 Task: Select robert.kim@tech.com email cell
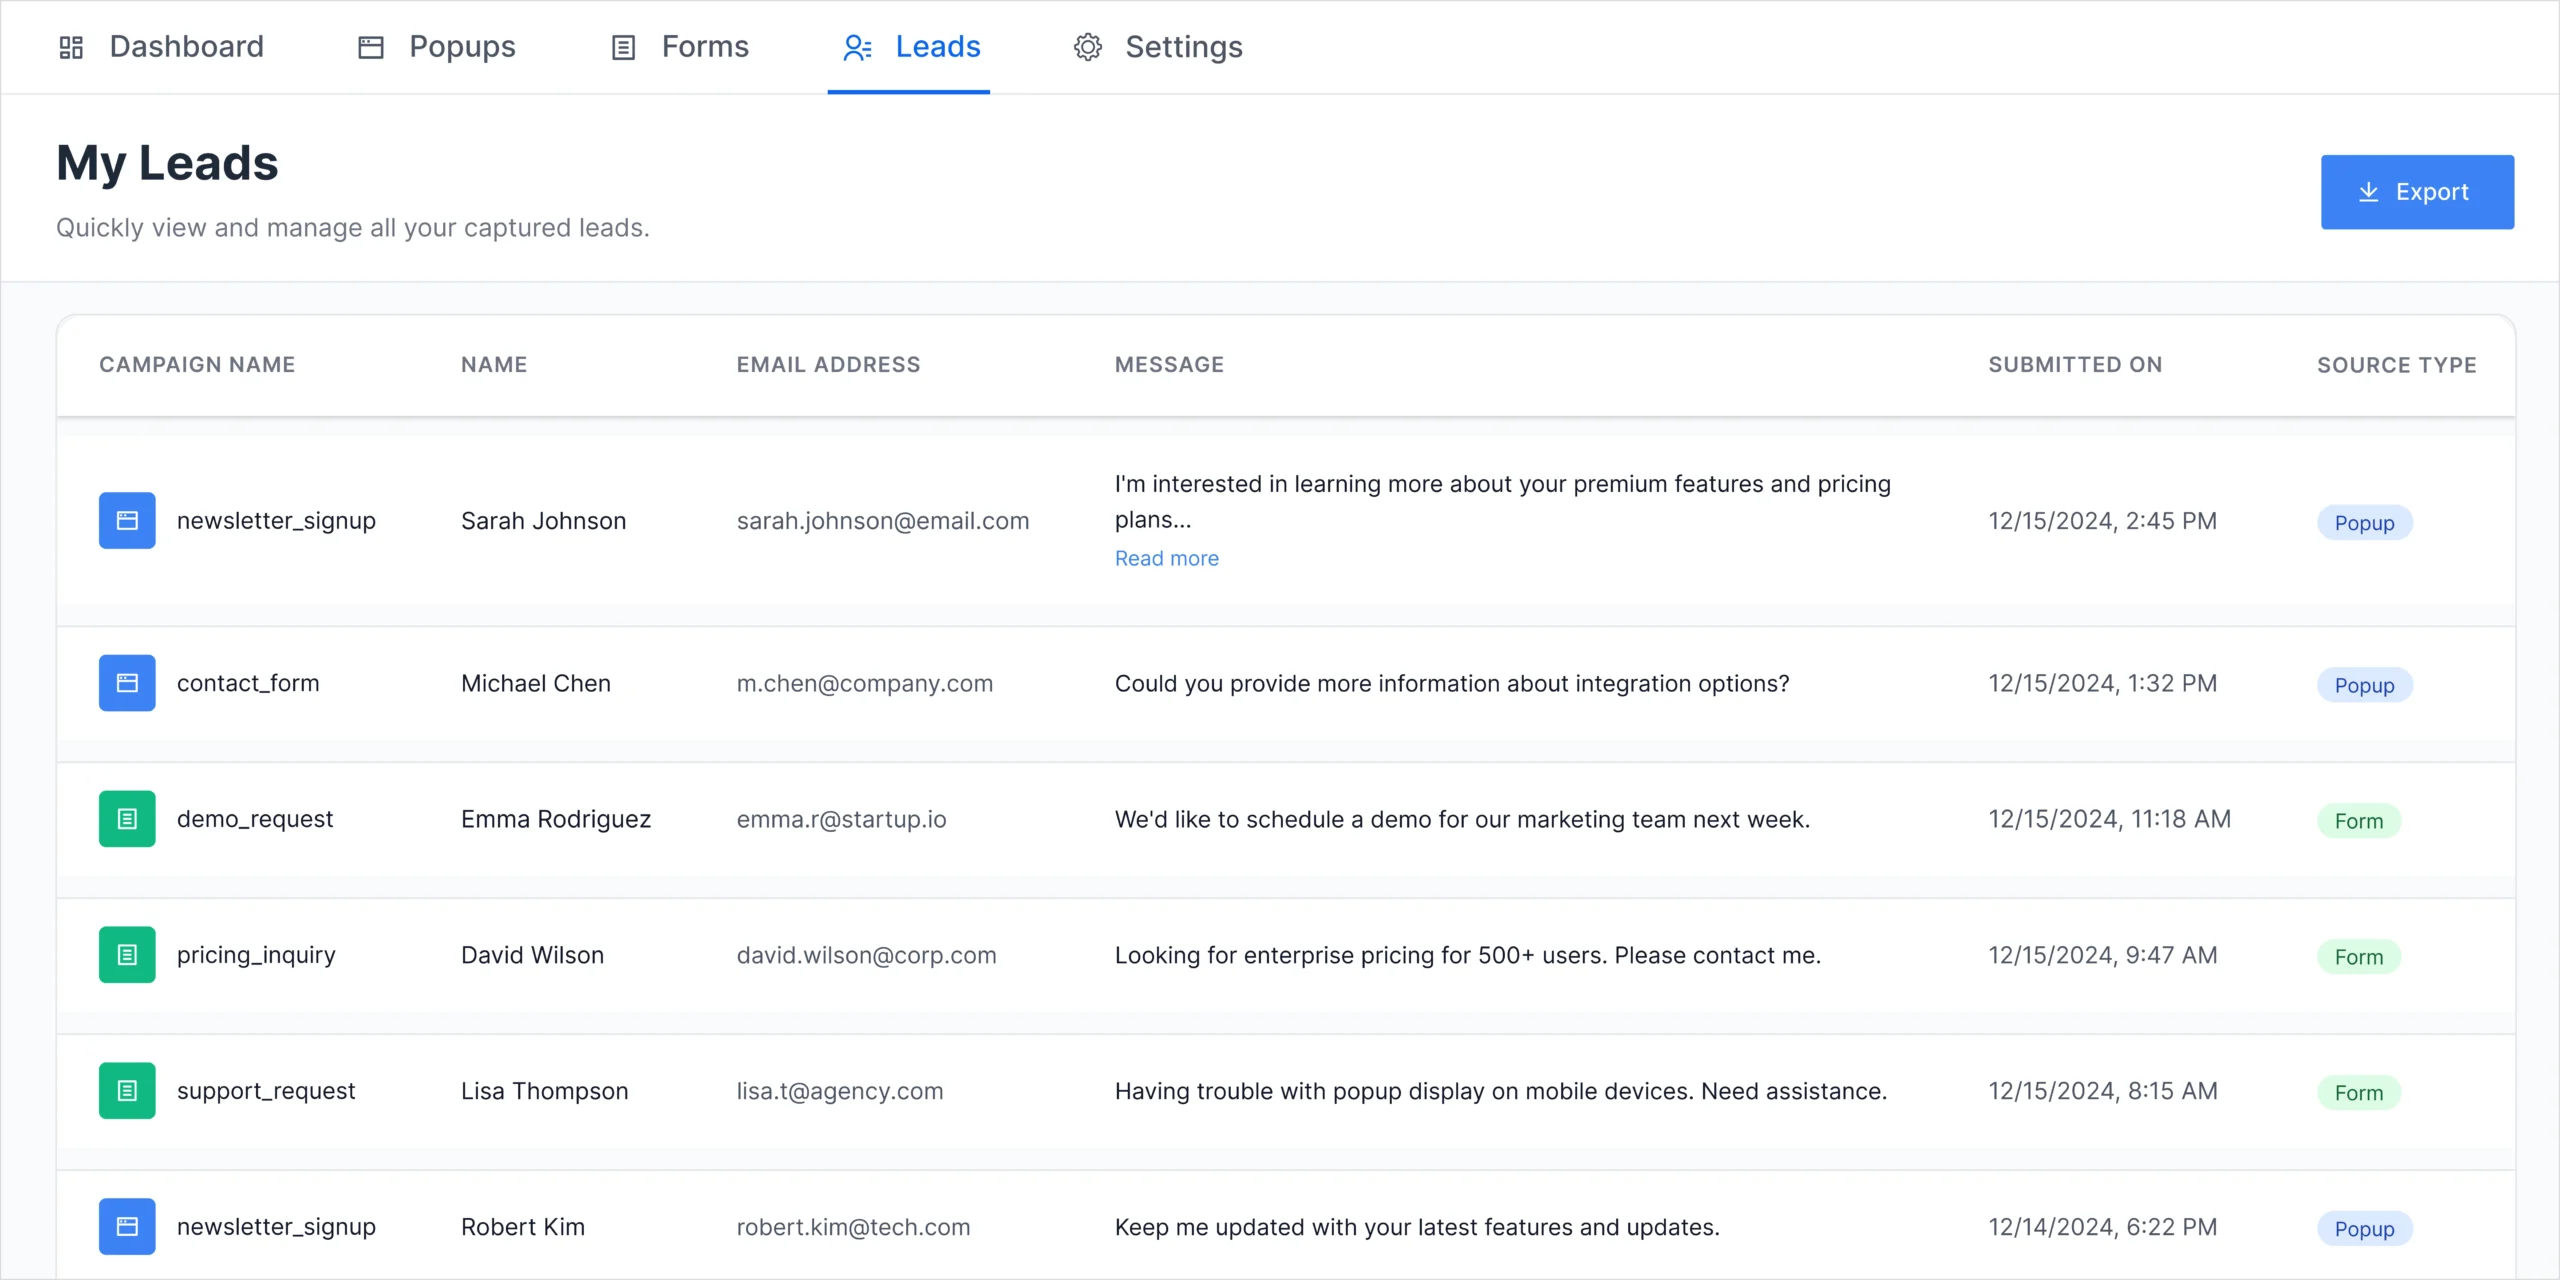(853, 1227)
